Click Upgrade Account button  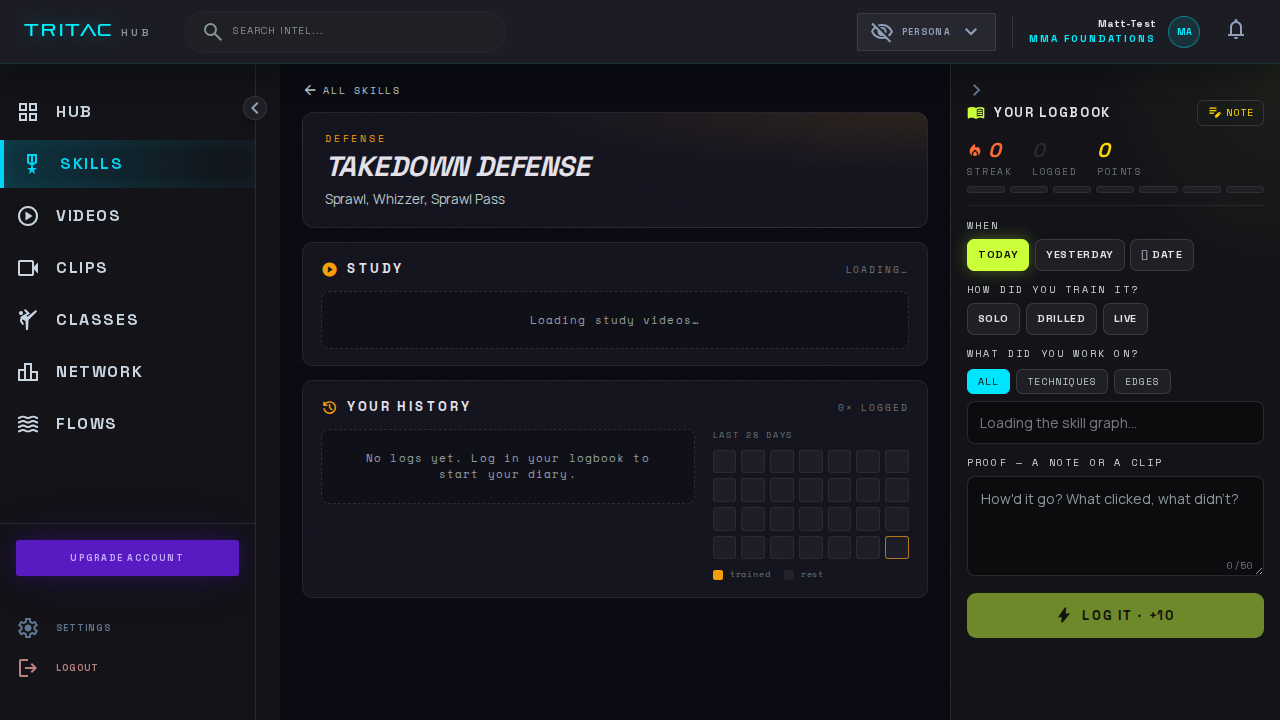pos(127,558)
